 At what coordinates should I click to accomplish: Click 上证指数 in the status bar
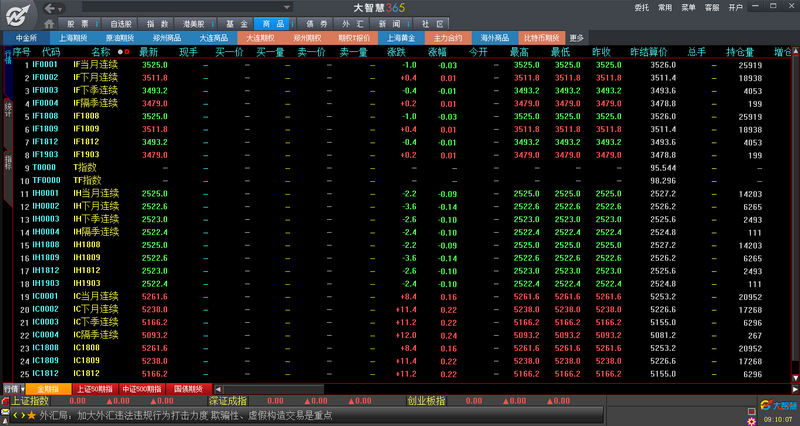(x=31, y=401)
